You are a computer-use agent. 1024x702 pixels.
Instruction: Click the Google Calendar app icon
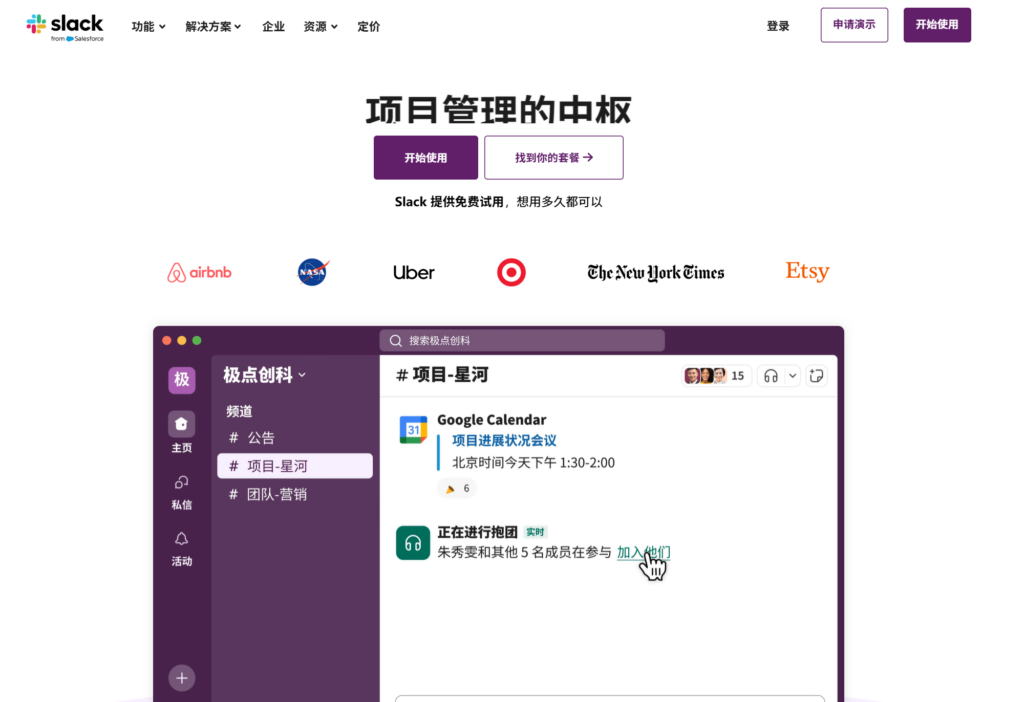[x=412, y=425]
